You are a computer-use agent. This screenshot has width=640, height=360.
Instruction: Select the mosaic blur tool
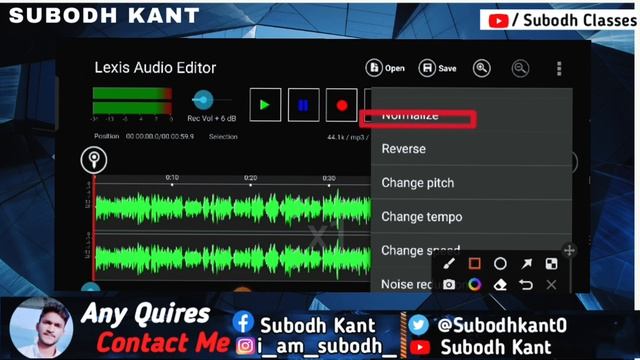(x=551, y=264)
